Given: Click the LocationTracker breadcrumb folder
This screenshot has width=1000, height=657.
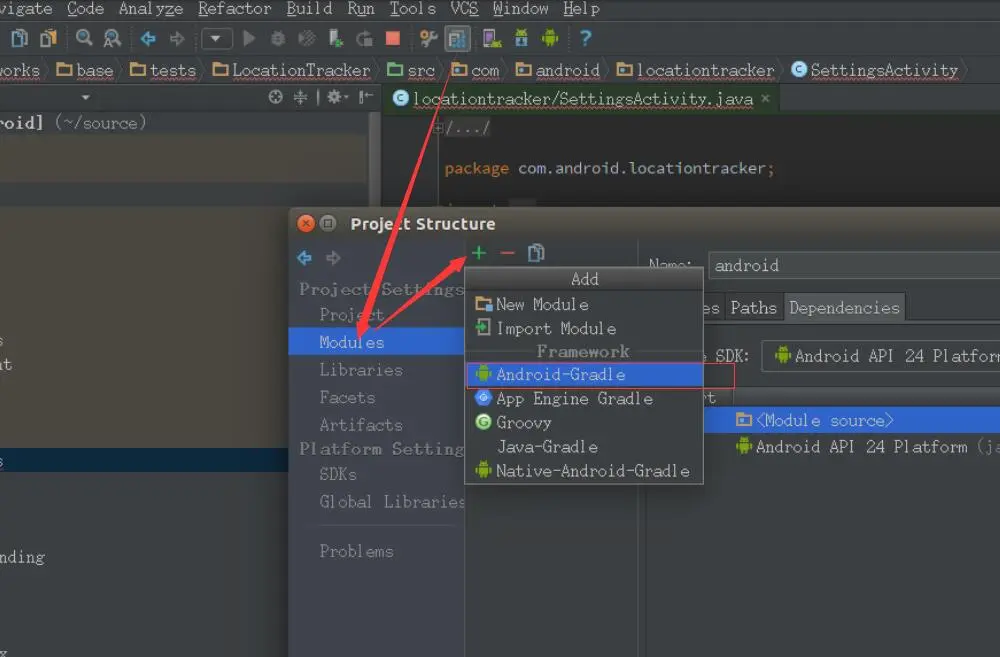Looking at the screenshot, I should (x=291, y=70).
